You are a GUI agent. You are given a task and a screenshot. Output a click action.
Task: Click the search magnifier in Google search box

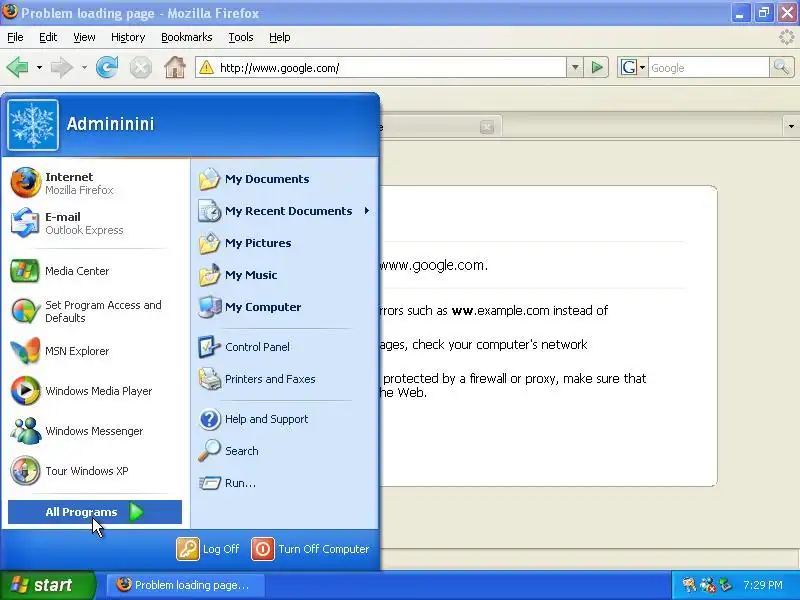[781, 67]
